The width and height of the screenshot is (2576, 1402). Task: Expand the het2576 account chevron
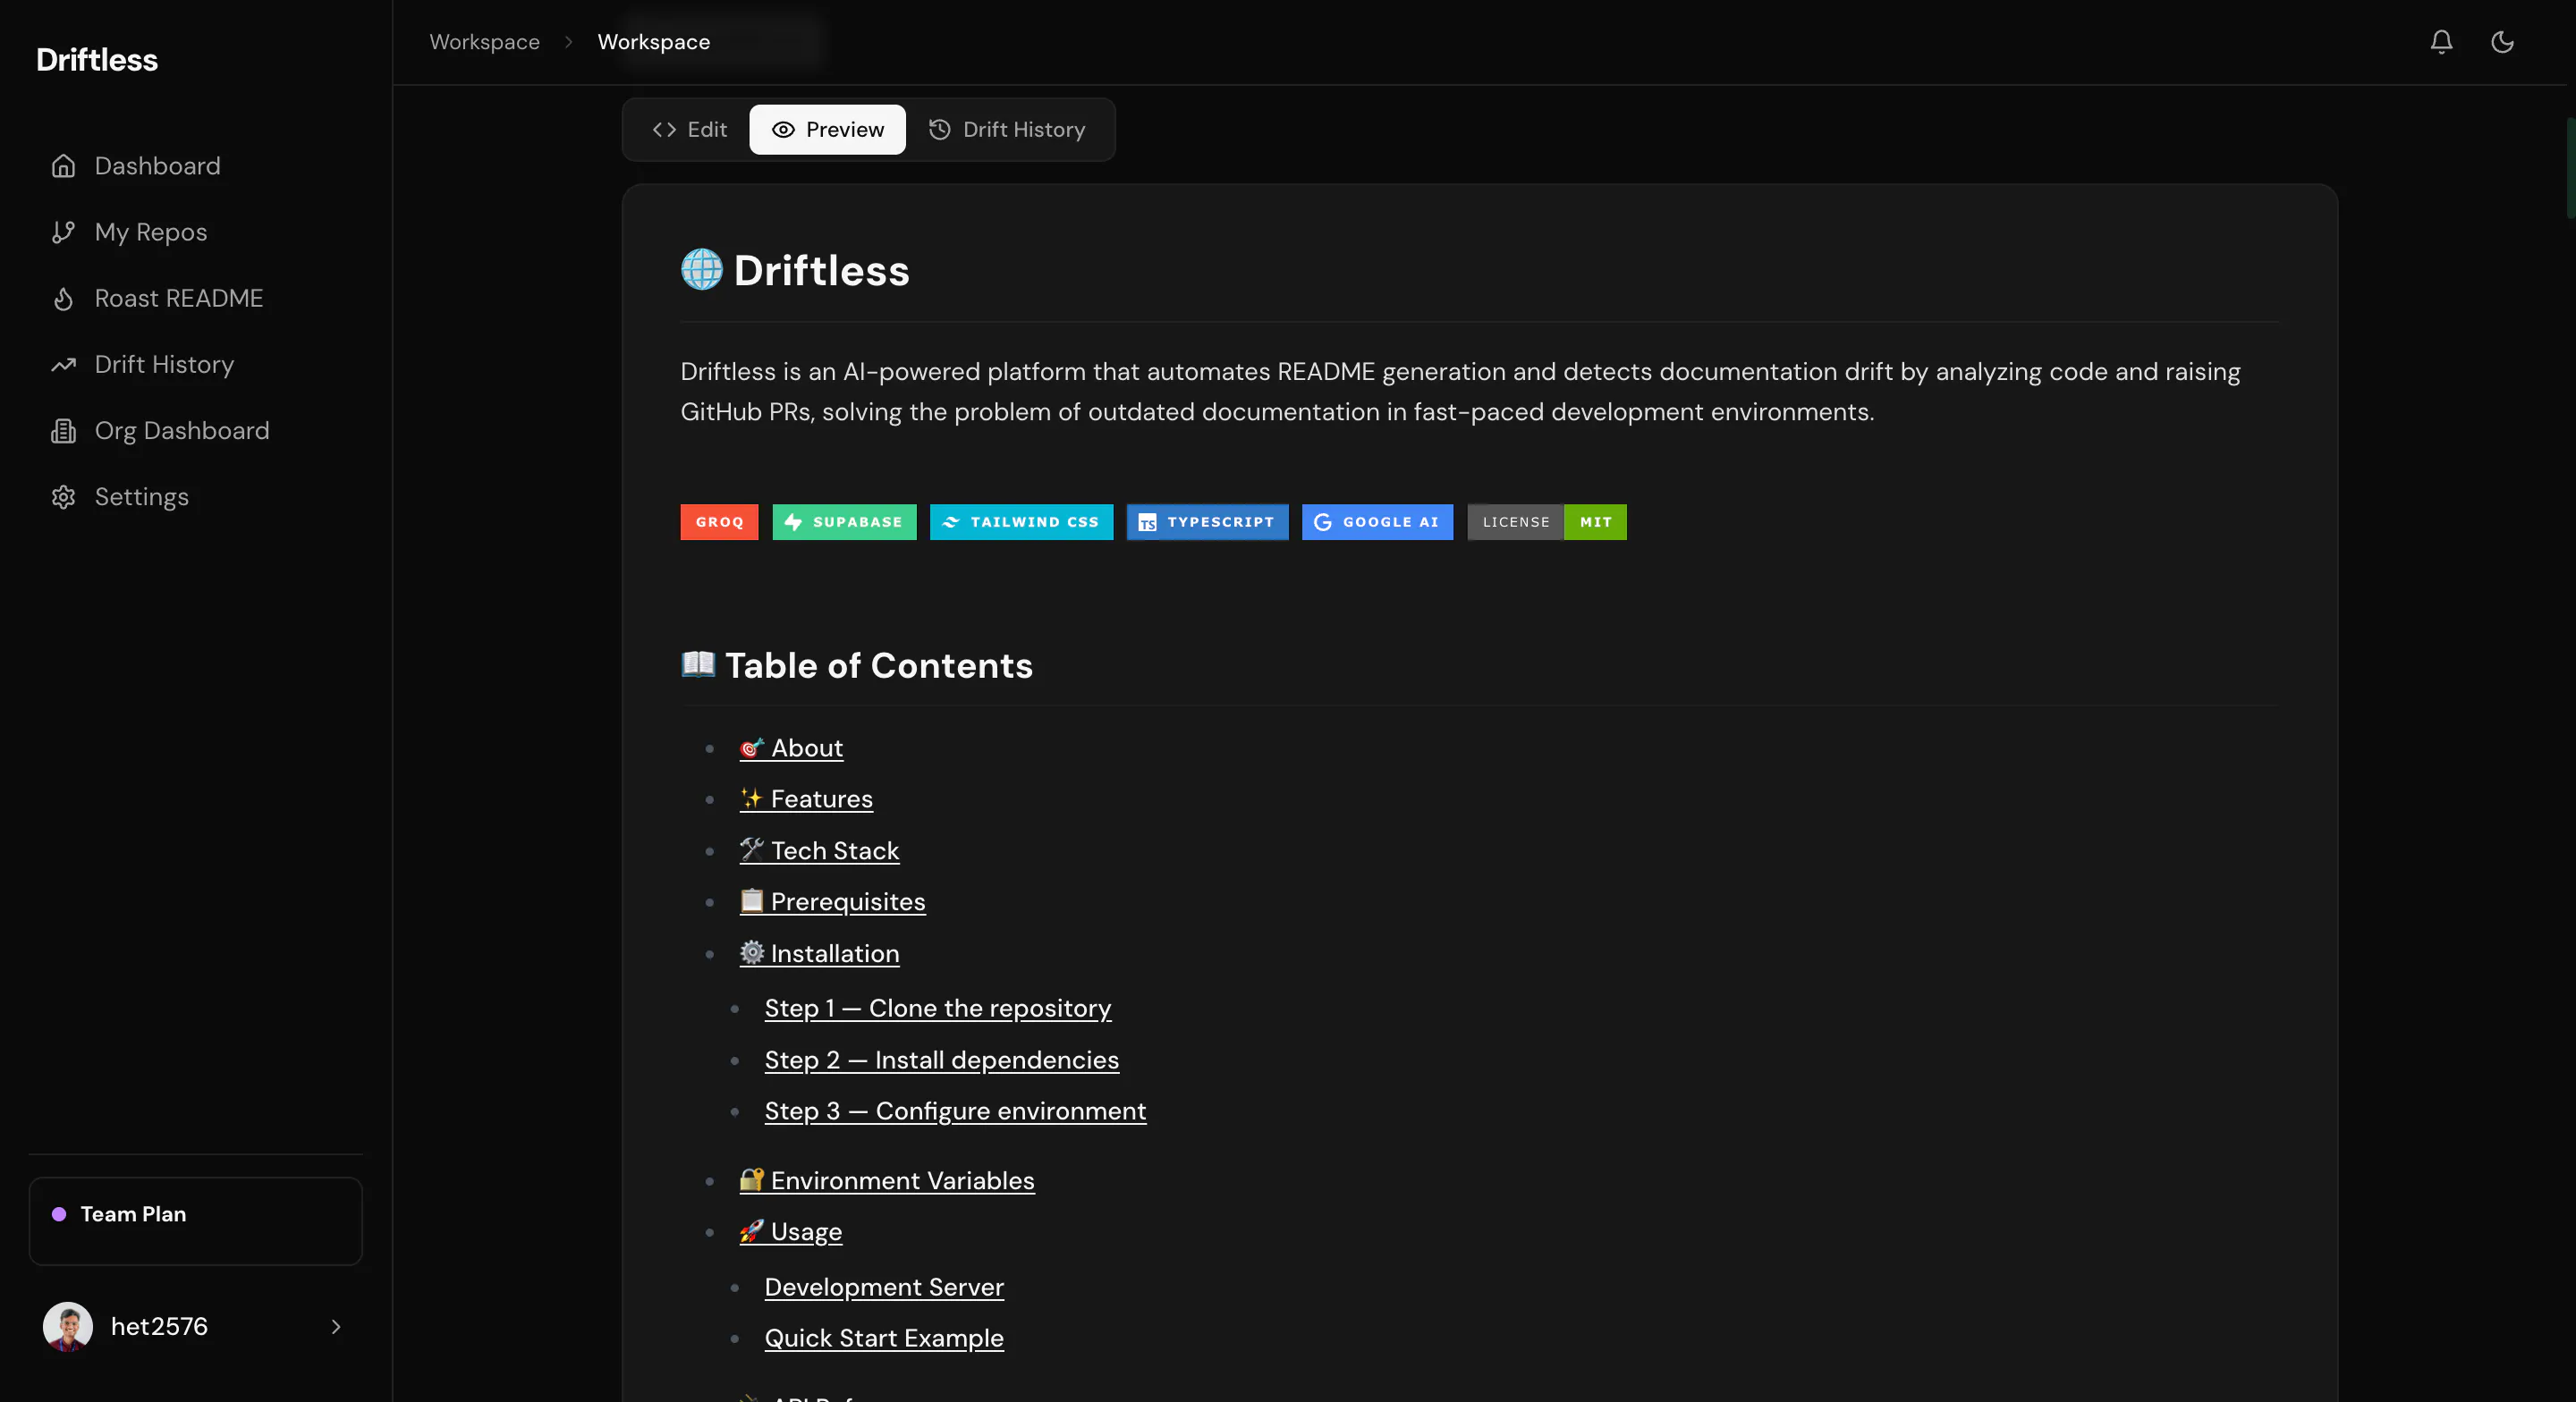tap(336, 1327)
